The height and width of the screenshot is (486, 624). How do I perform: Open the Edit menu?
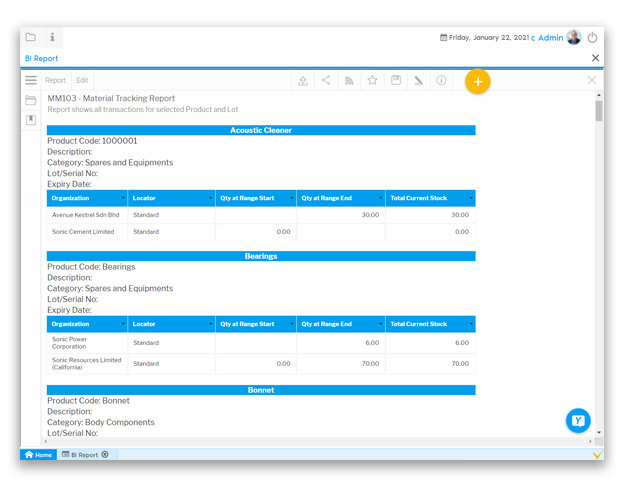(x=82, y=81)
